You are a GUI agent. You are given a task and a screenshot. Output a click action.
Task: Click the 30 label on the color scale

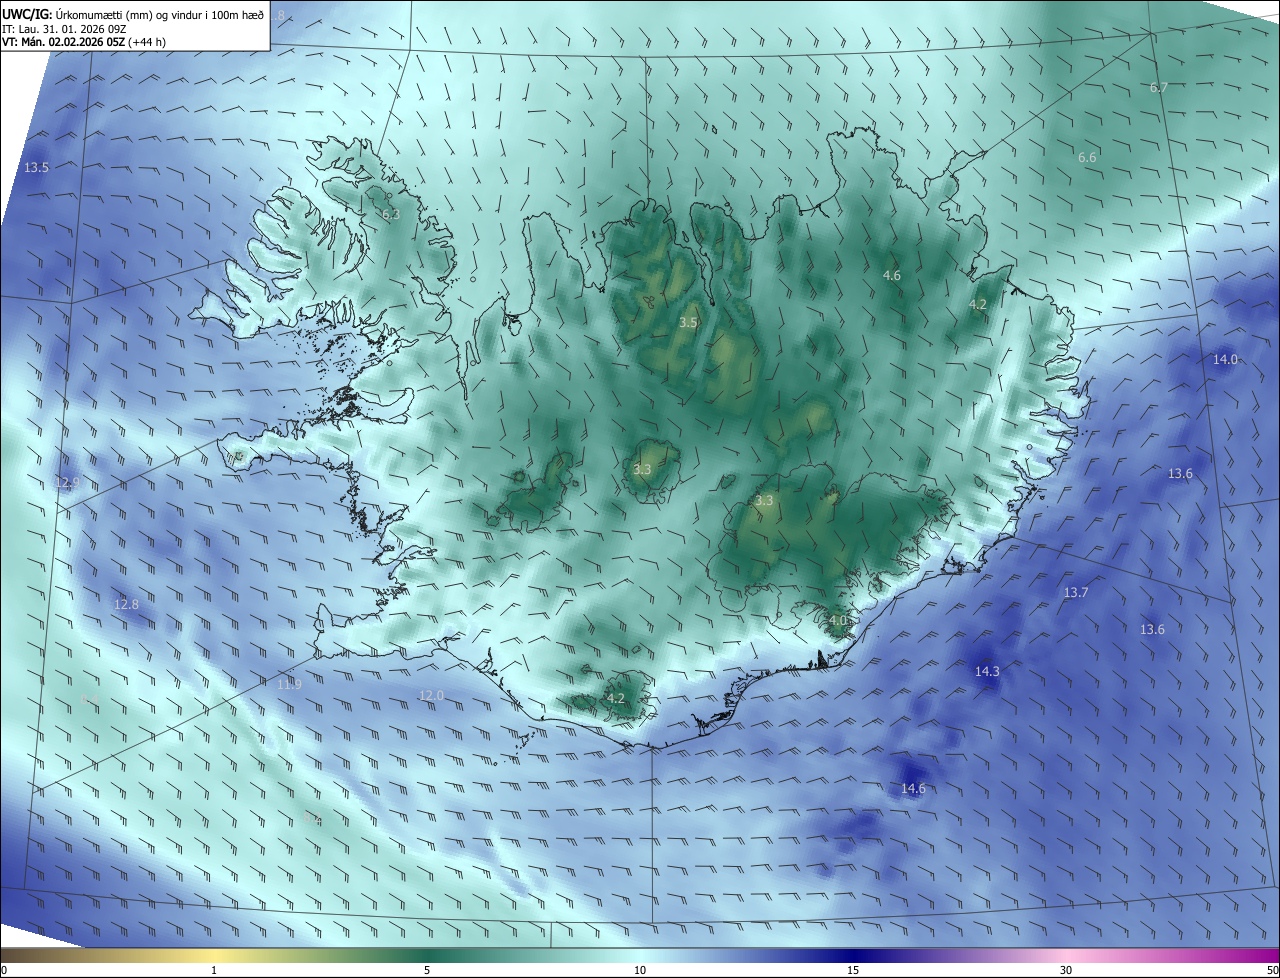click(1066, 970)
